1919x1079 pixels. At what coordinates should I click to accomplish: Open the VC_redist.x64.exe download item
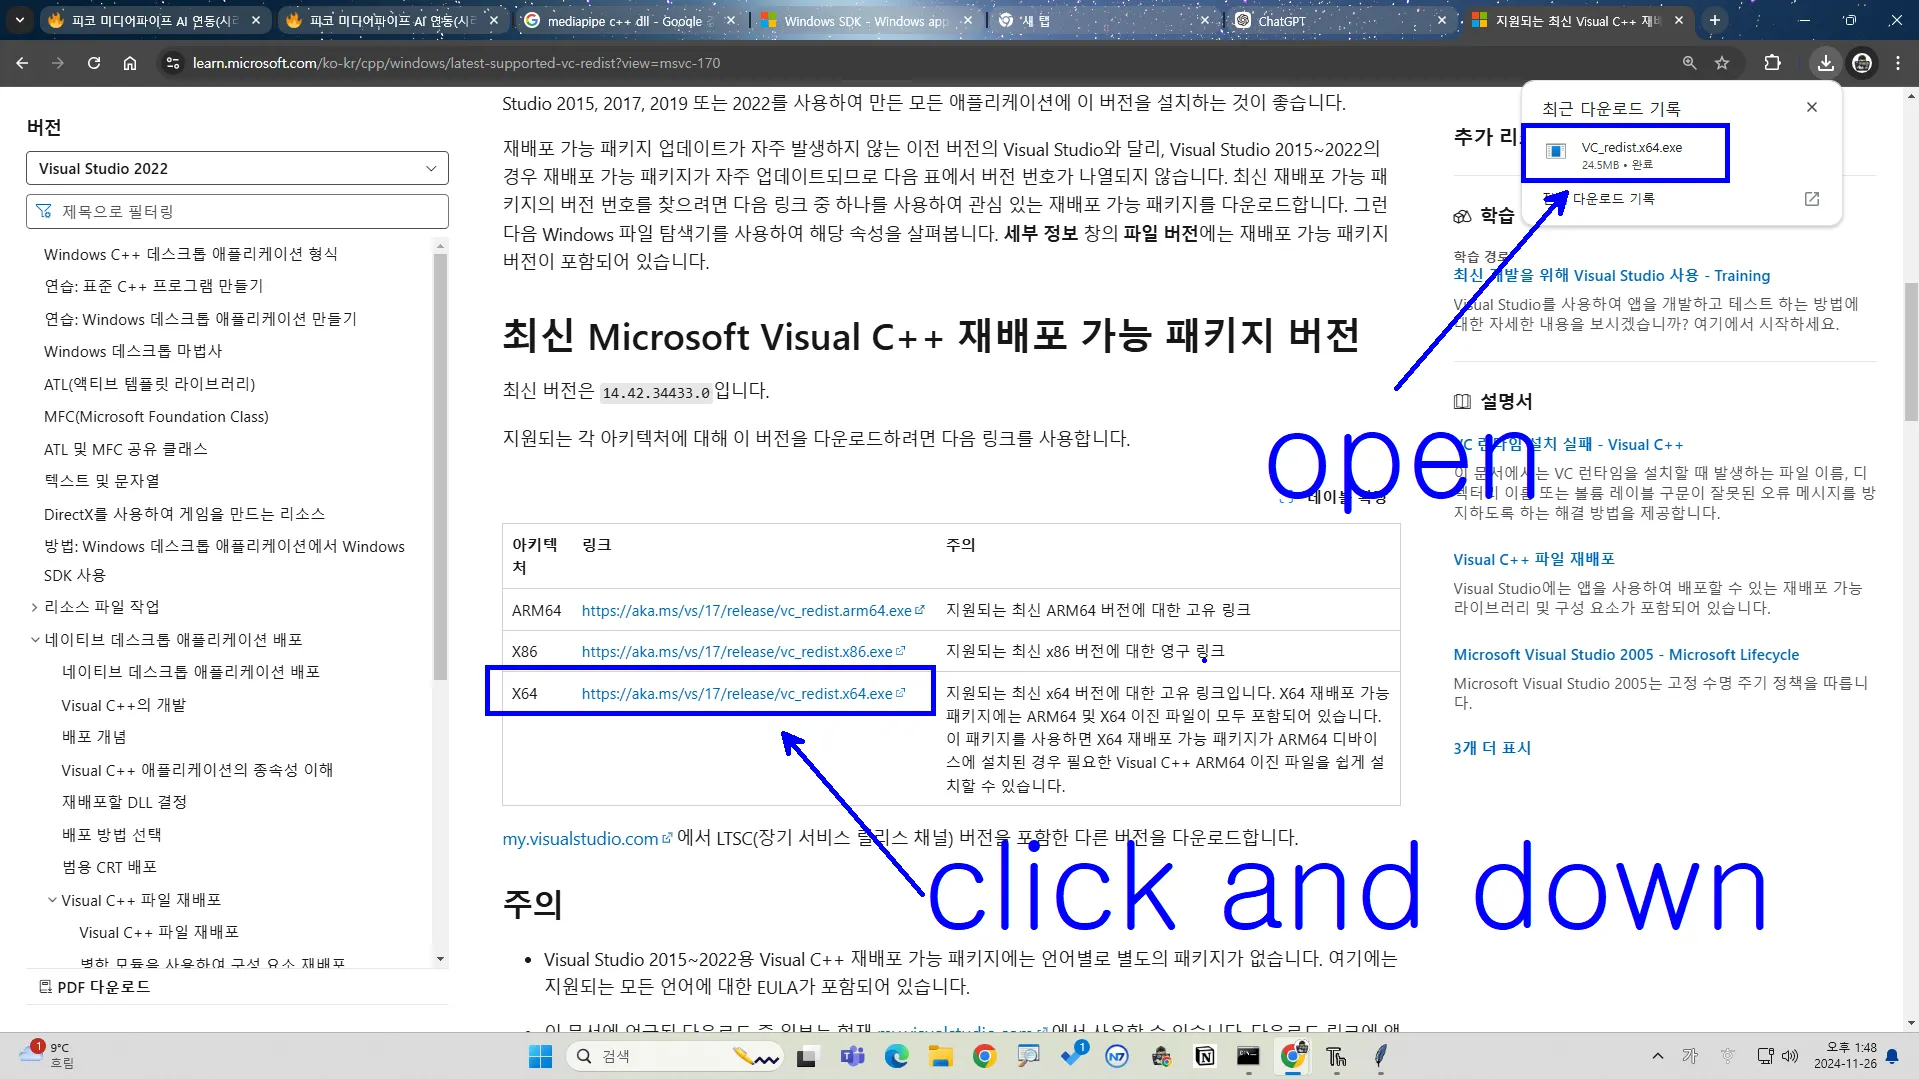point(1626,154)
